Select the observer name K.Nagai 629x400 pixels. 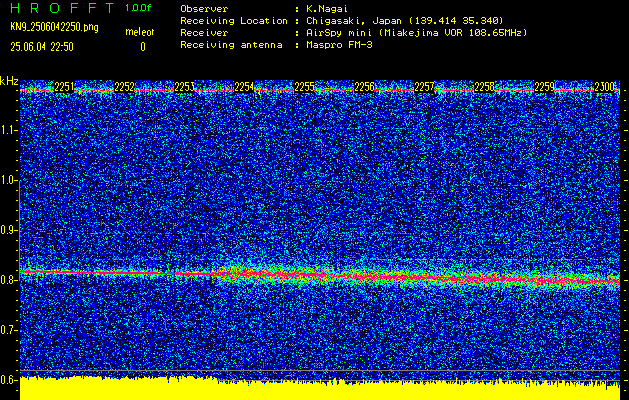[327, 9]
